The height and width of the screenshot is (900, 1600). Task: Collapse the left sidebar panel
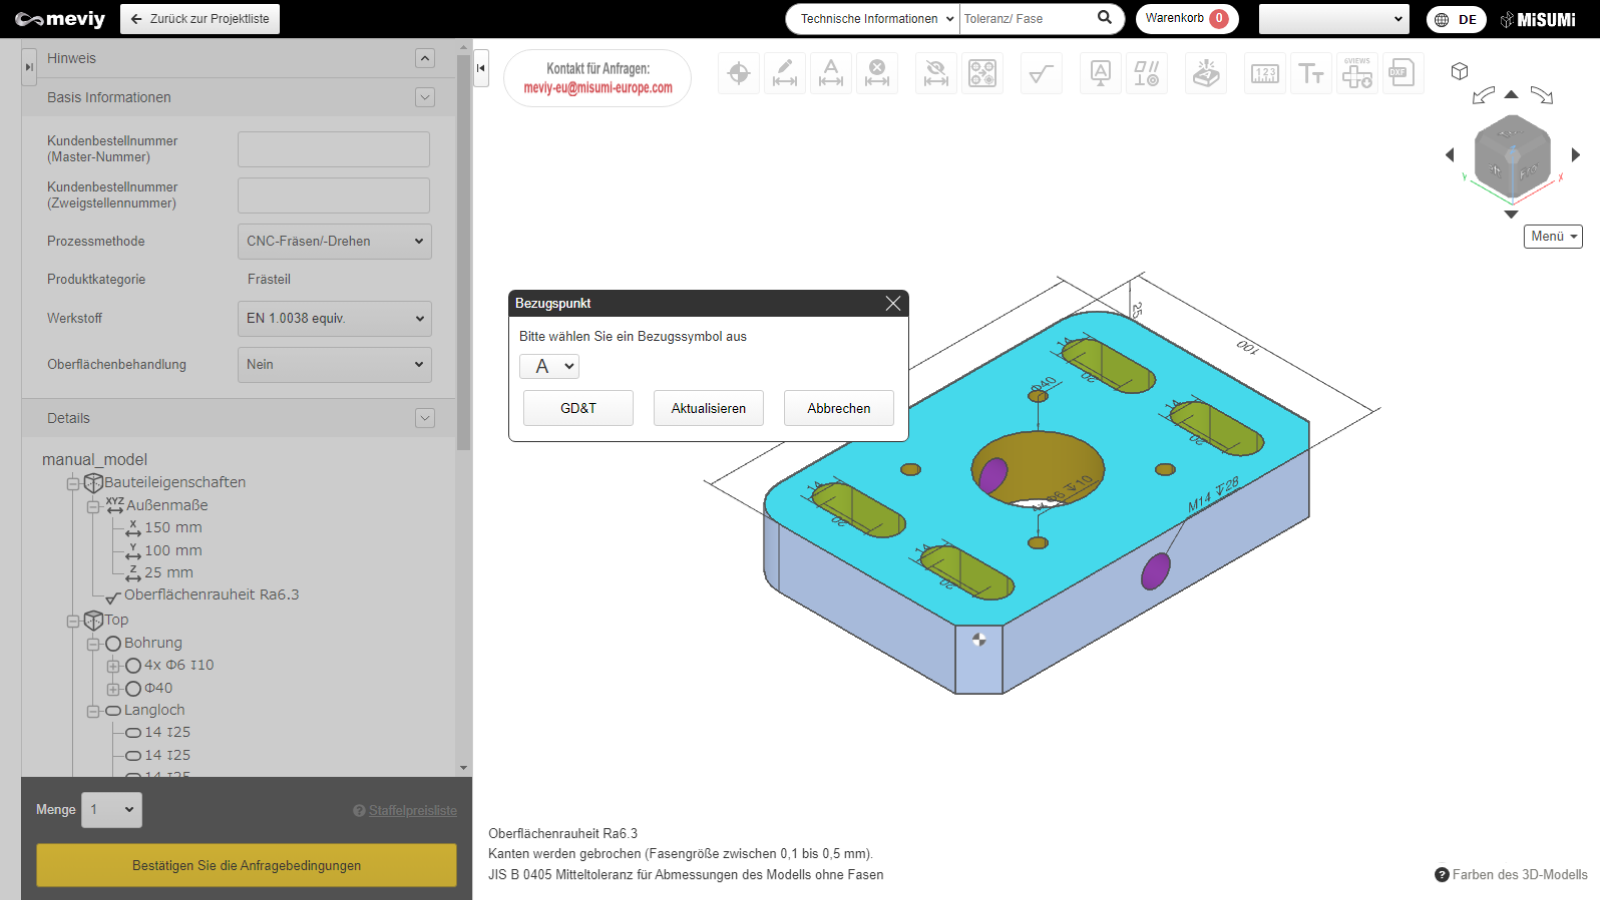(x=481, y=68)
